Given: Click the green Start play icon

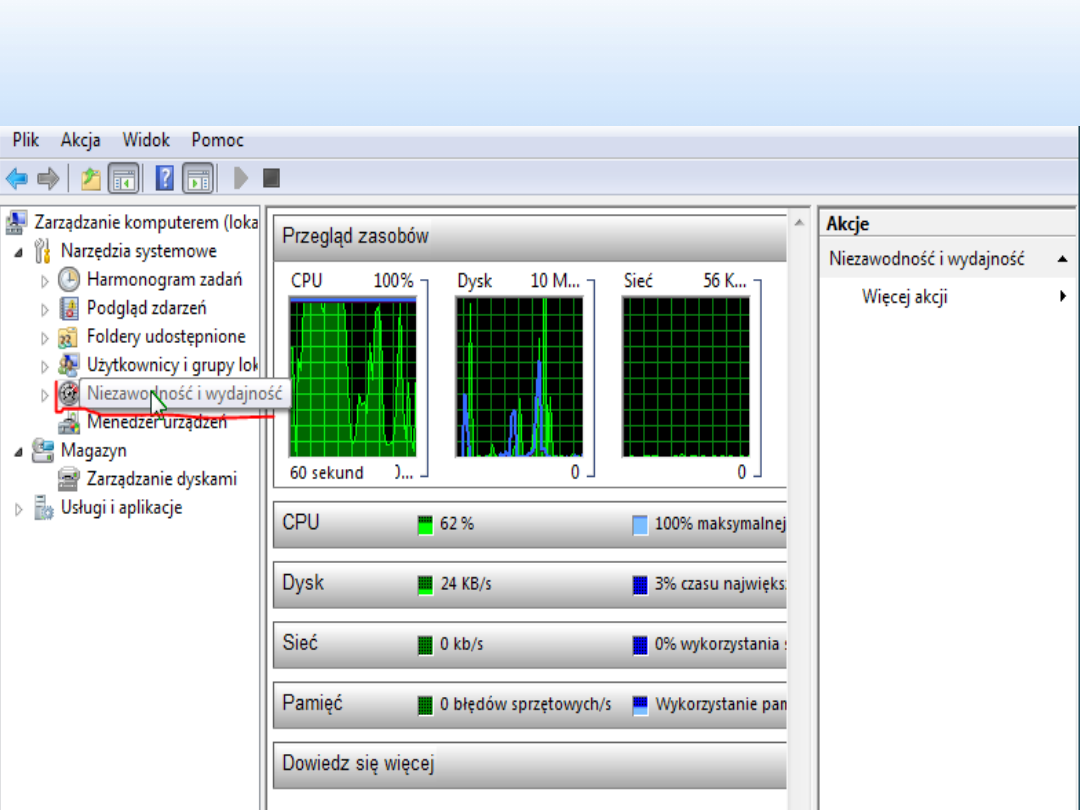Looking at the screenshot, I should [x=240, y=179].
